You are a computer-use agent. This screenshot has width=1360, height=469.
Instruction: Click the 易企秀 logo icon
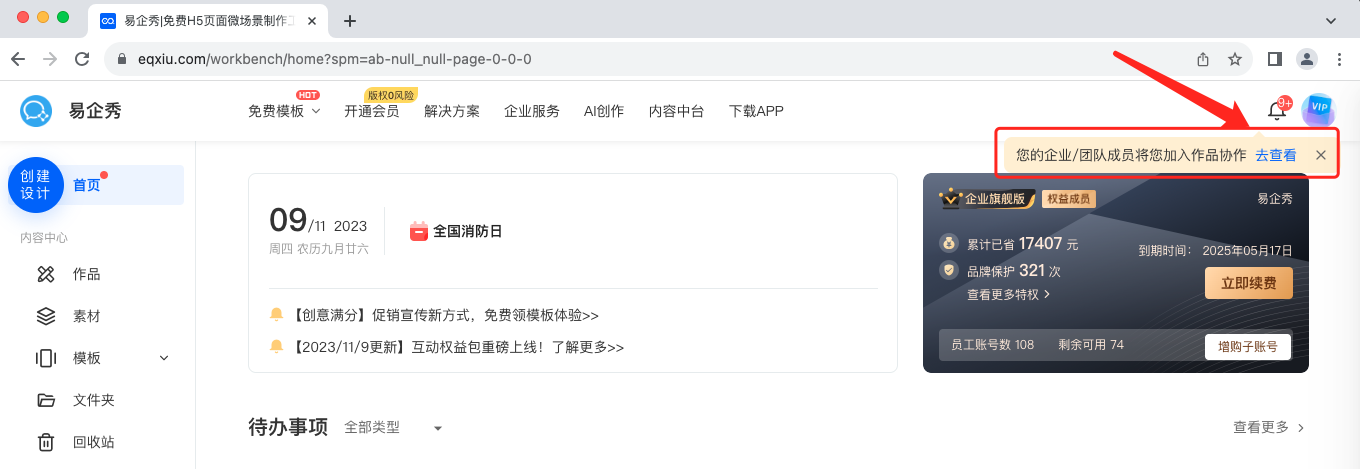coord(37,111)
